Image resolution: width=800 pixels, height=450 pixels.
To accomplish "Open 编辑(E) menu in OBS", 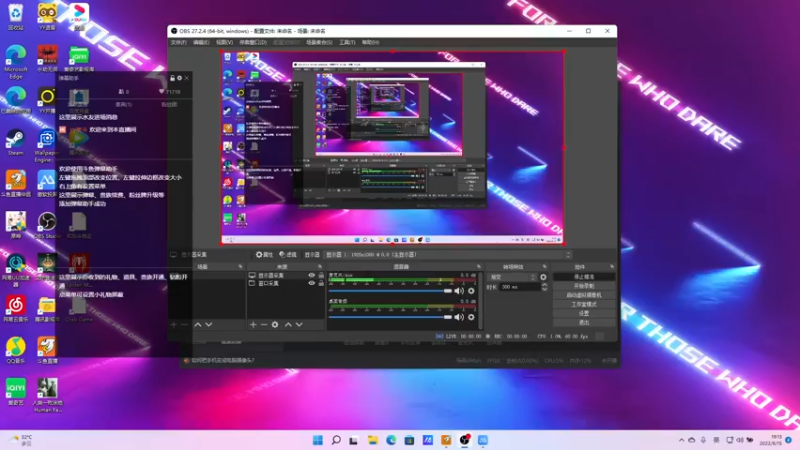I will click(201, 42).
